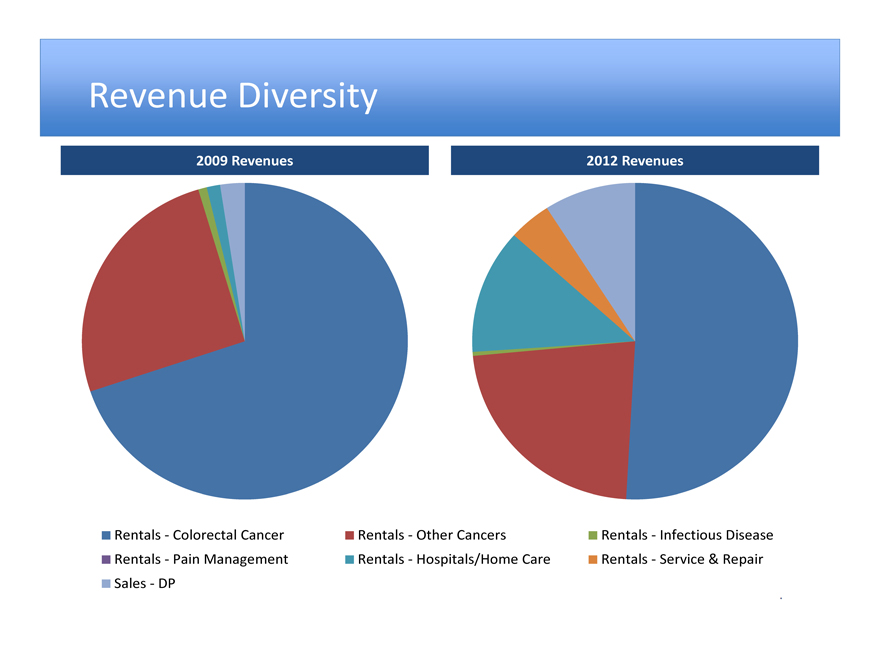Select the Sales - DP legend swatch

[x=107, y=583]
